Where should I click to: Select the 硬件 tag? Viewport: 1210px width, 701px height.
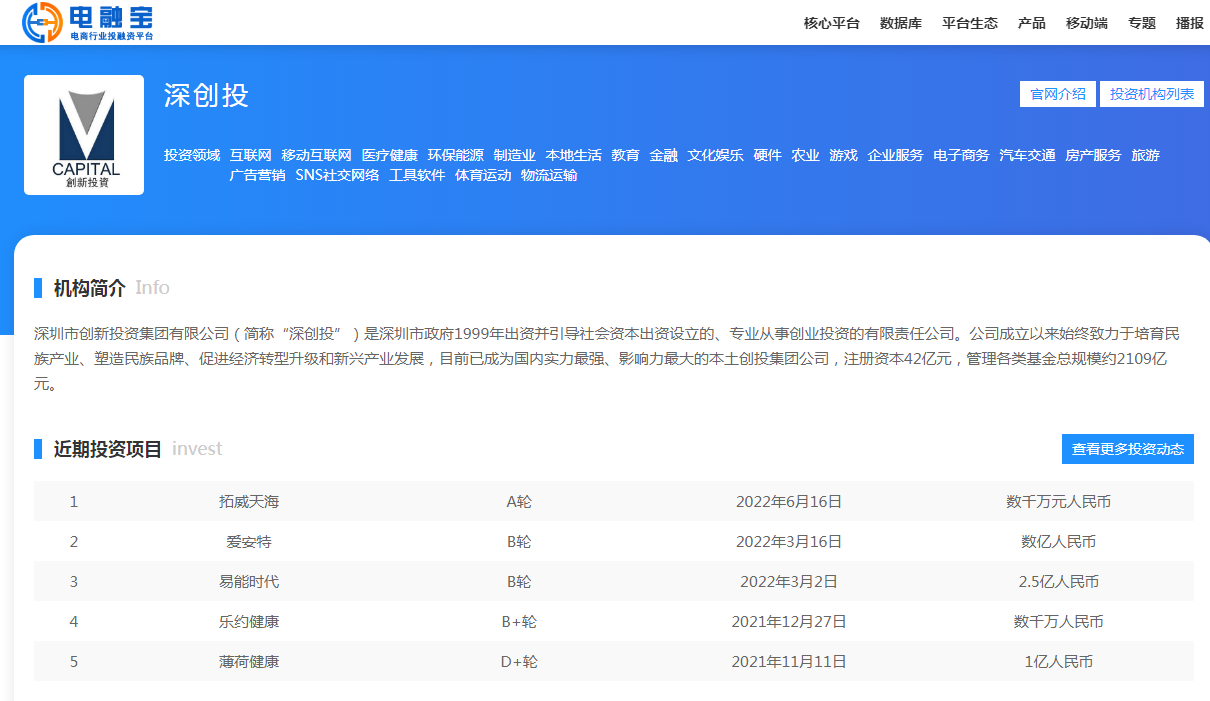click(x=768, y=155)
